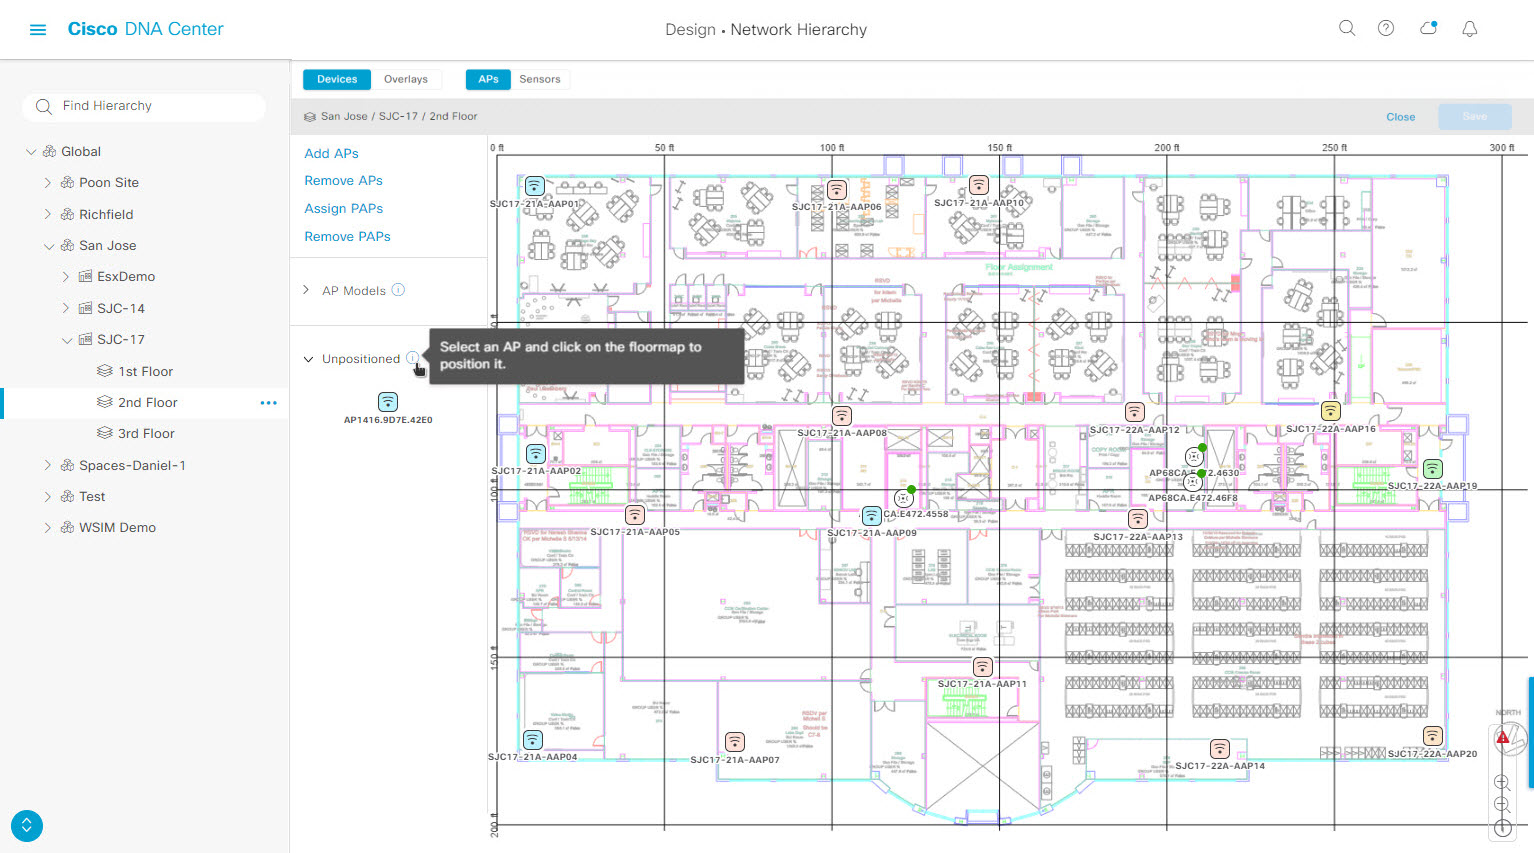Select 1st Floor in hierarchy
Screen dimensions: 1534x853
[x=146, y=371]
